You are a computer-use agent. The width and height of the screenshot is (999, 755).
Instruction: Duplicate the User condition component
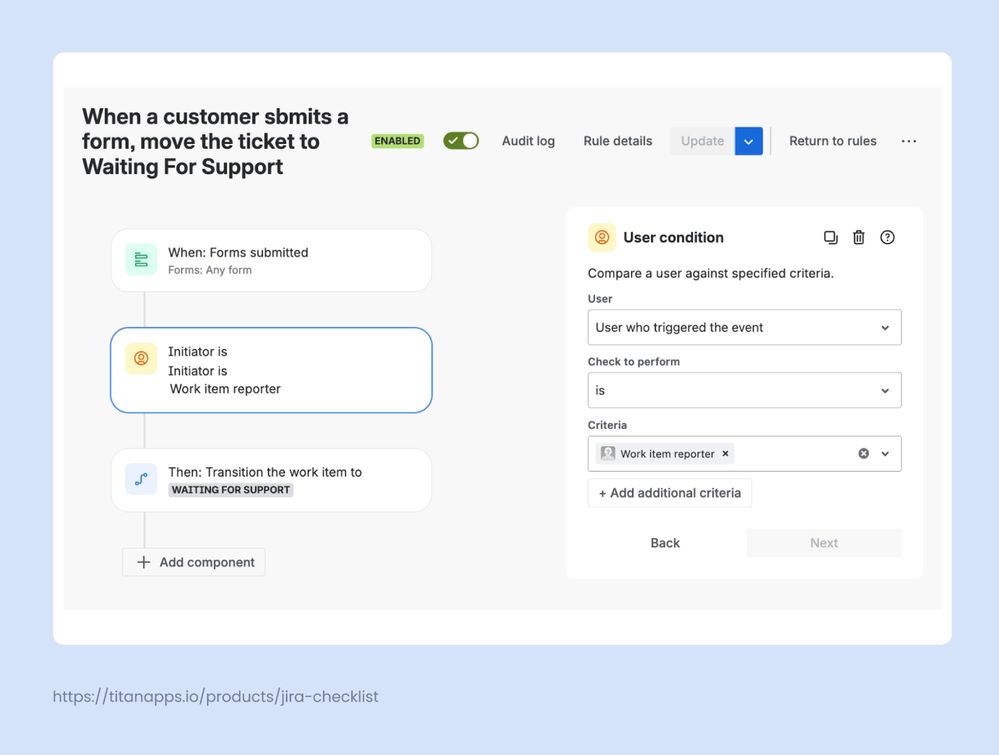[831, 237]
